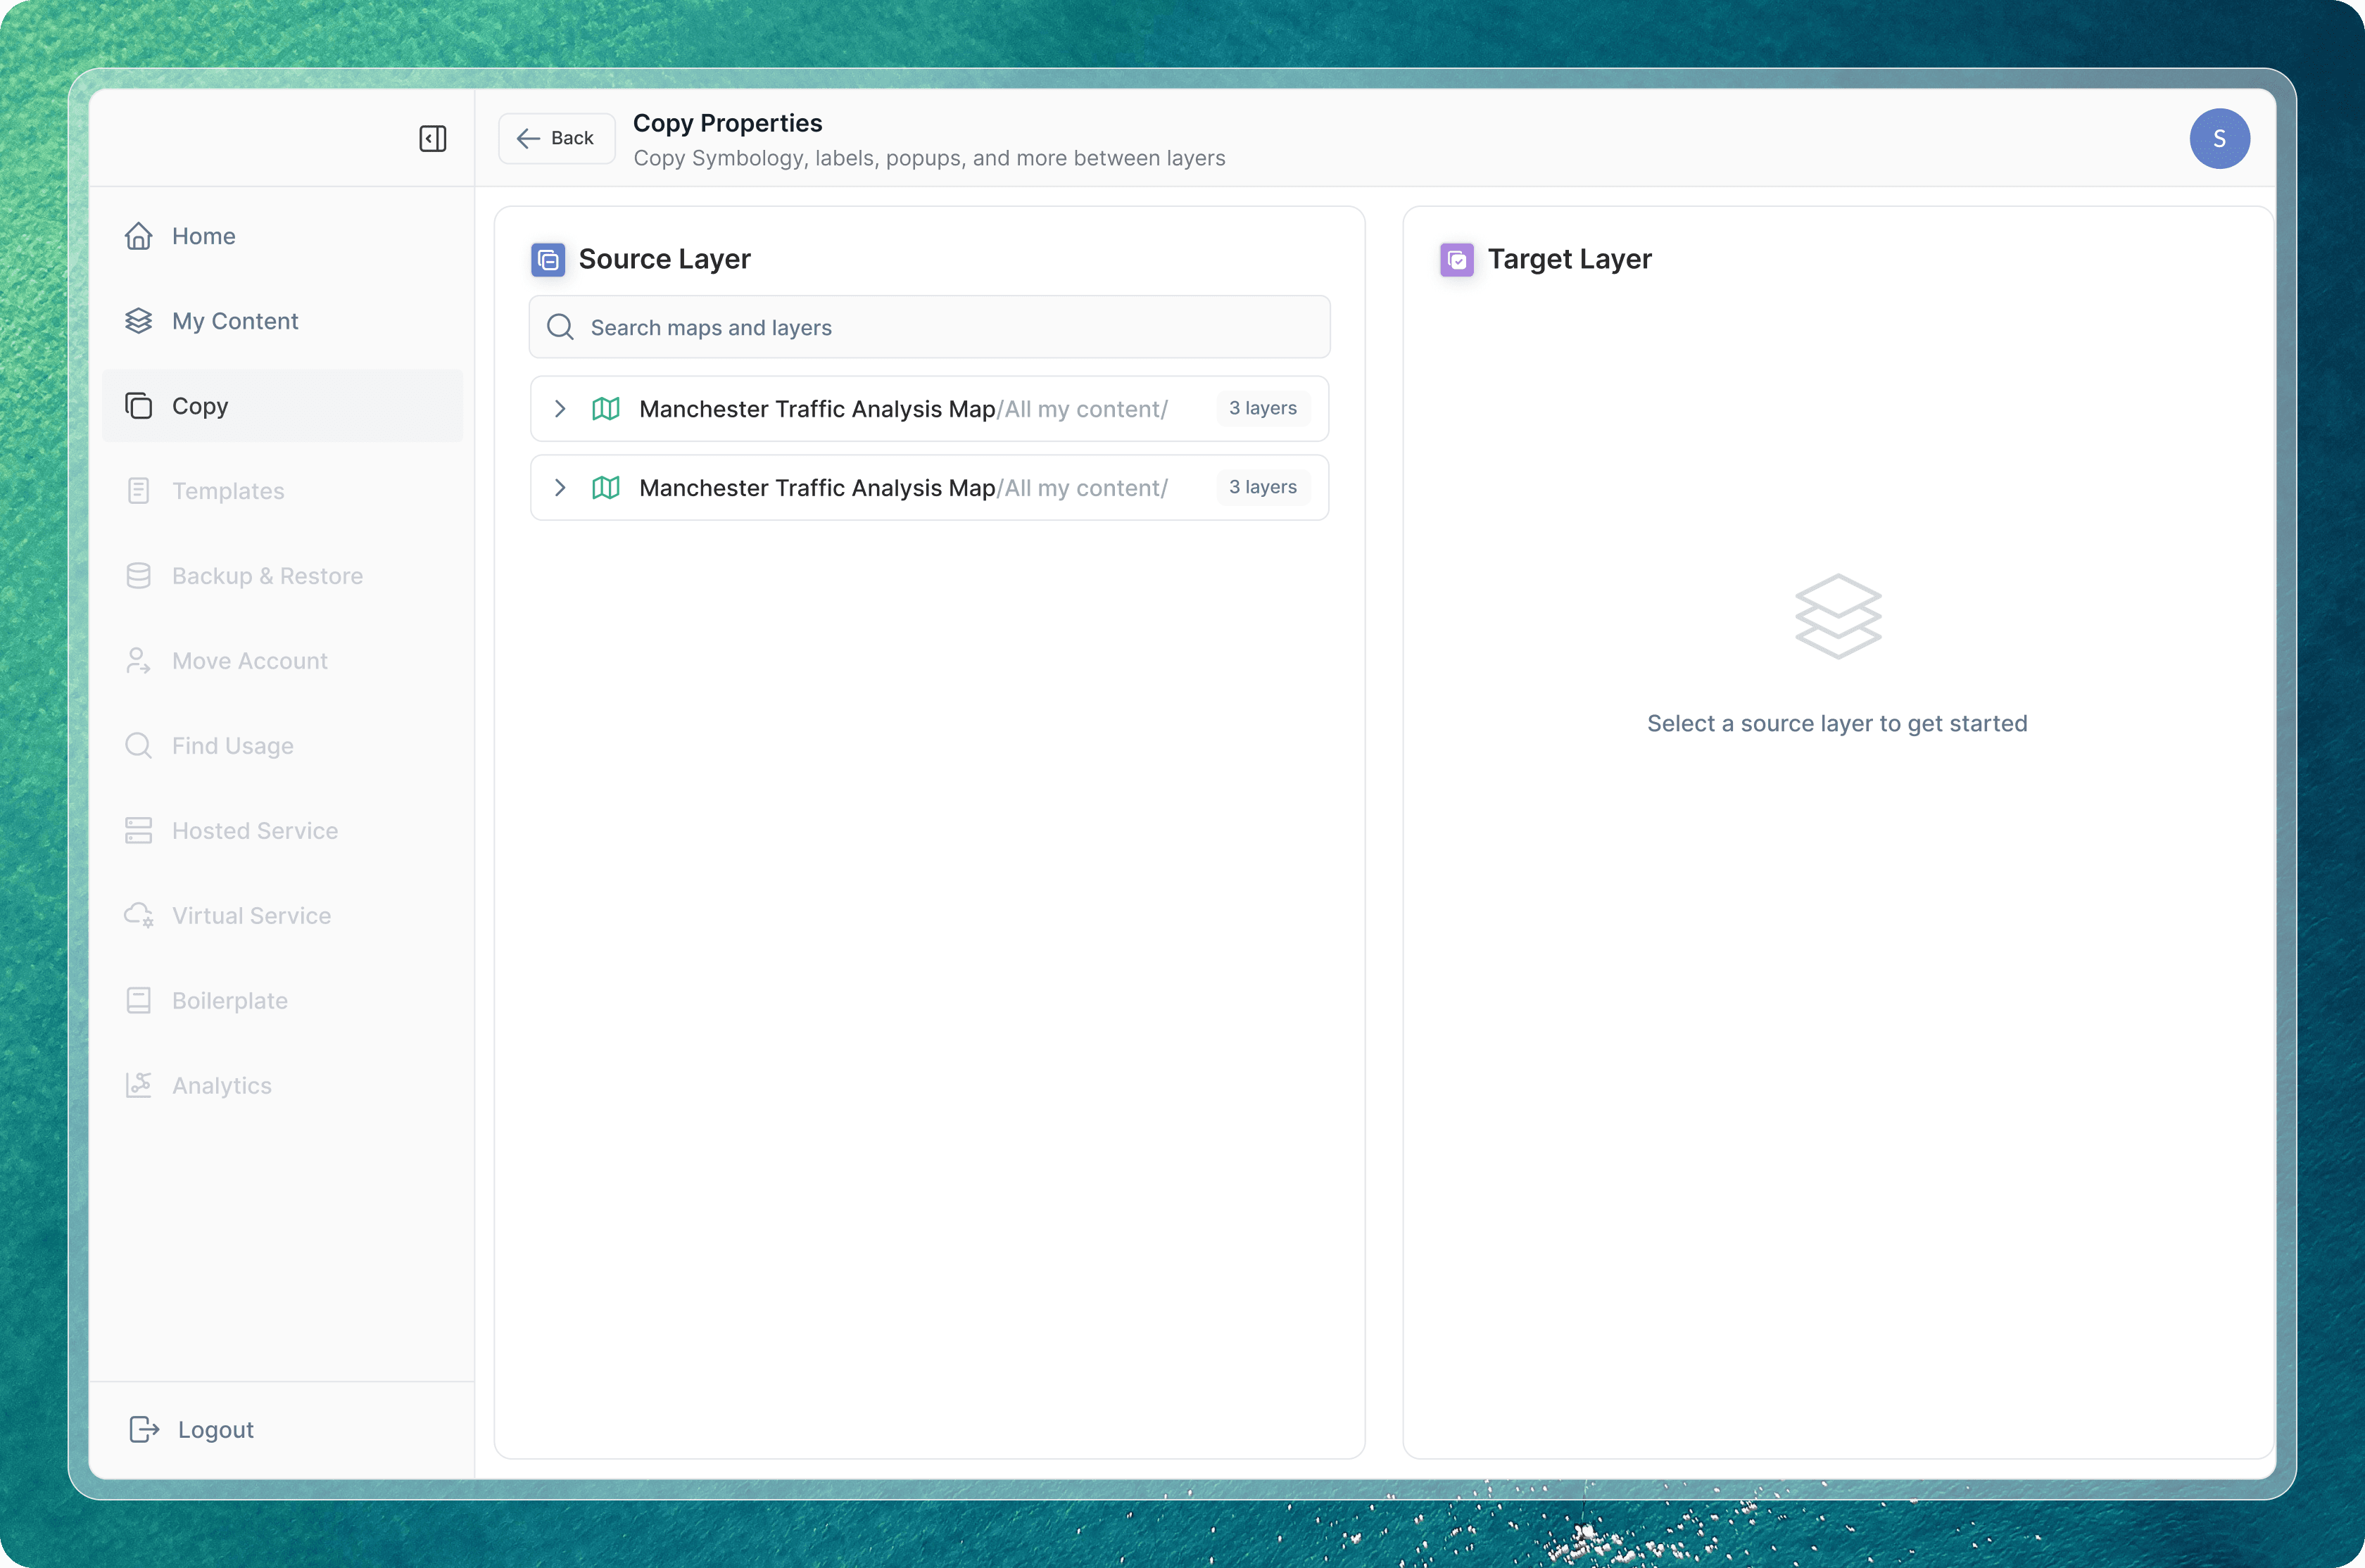Click the Move Account user icon
The height and width of the screenshot is (1568, 2365).
coord(139,661)
